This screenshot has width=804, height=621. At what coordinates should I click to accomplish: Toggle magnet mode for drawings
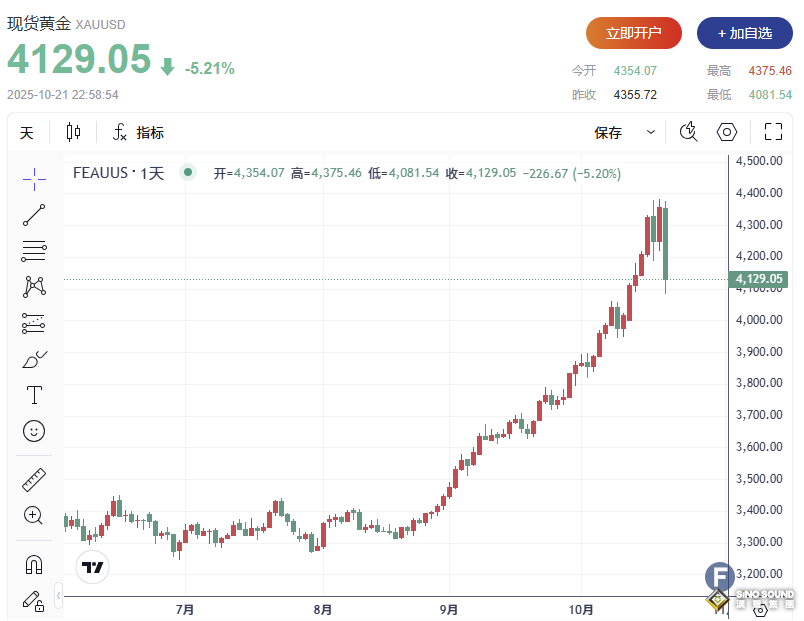(34, 565)
